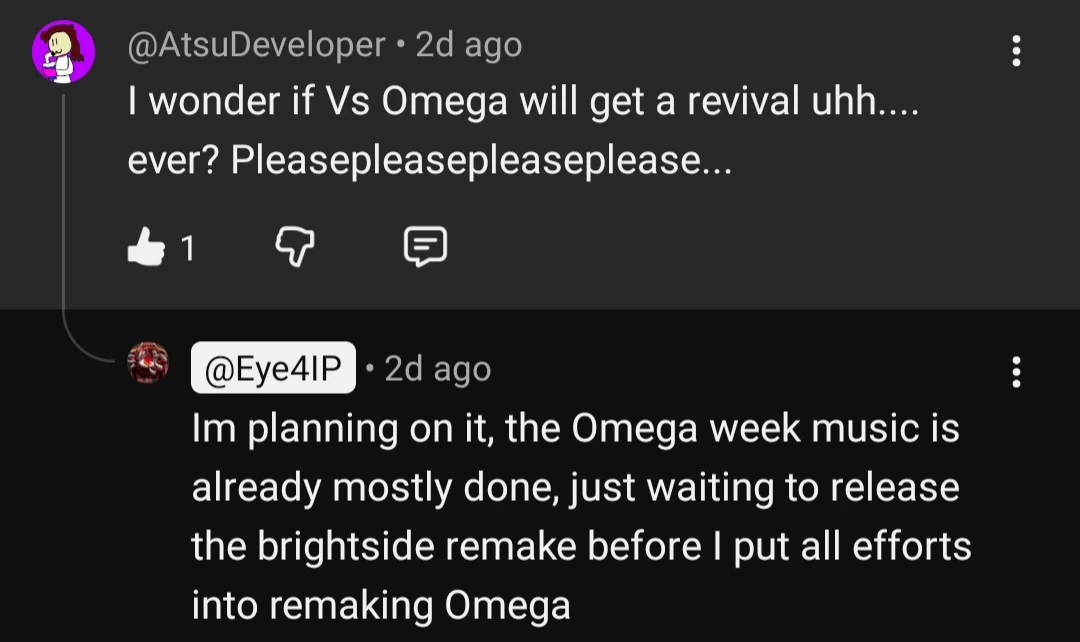The width and height of the screenshot is (1080, 642).
Task: Dislike AtsuDeveloper's comment with thumbs down
Action: point(294,246)
